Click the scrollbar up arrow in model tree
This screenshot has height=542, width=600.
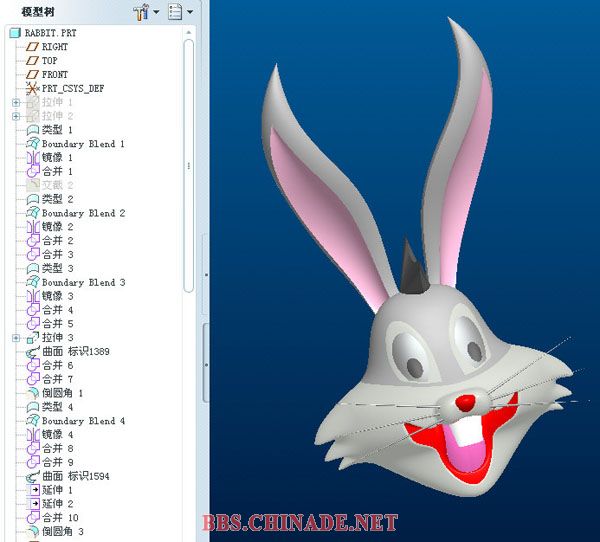coord(189,33)
